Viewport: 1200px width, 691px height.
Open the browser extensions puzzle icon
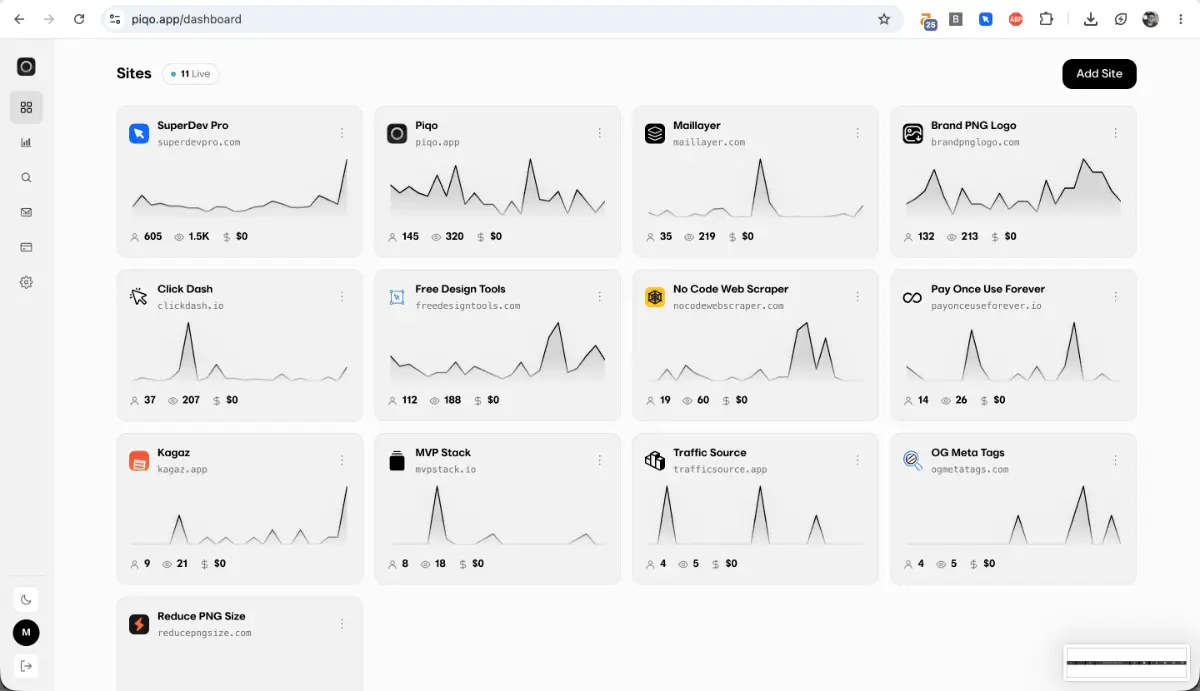pos(1047,19)
